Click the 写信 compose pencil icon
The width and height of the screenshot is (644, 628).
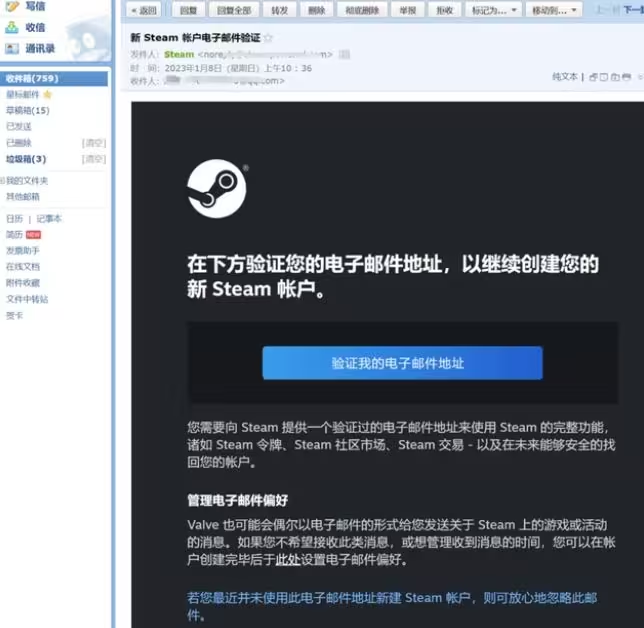pyautogui.click(x=12, y=6)
